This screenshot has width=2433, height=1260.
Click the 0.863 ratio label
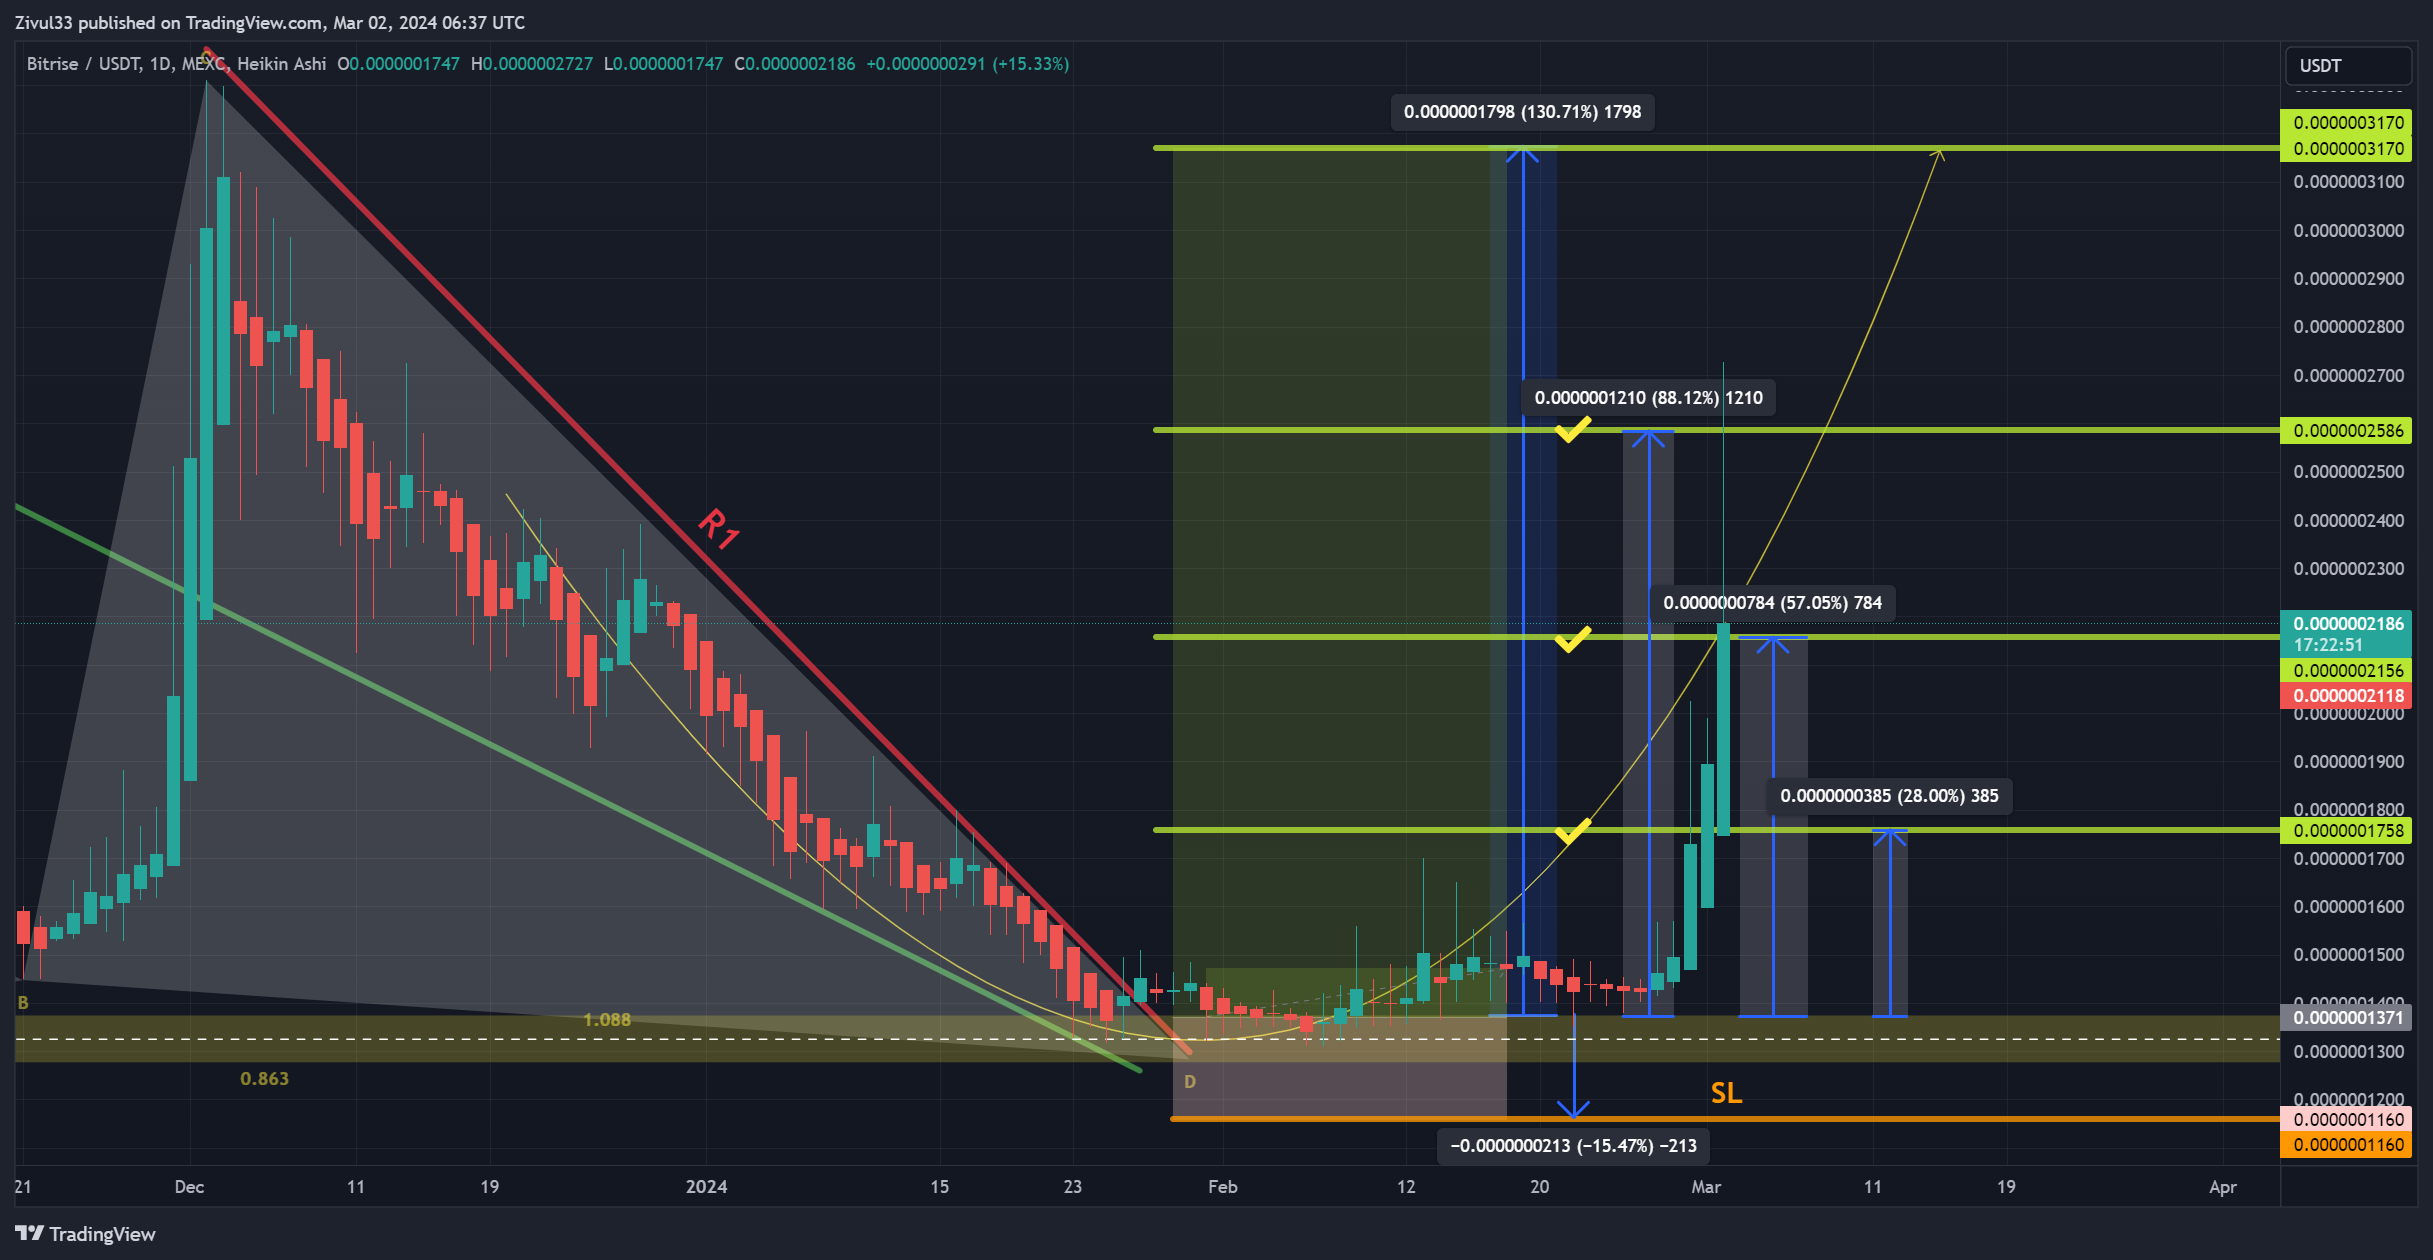(x=265, y=1079)
